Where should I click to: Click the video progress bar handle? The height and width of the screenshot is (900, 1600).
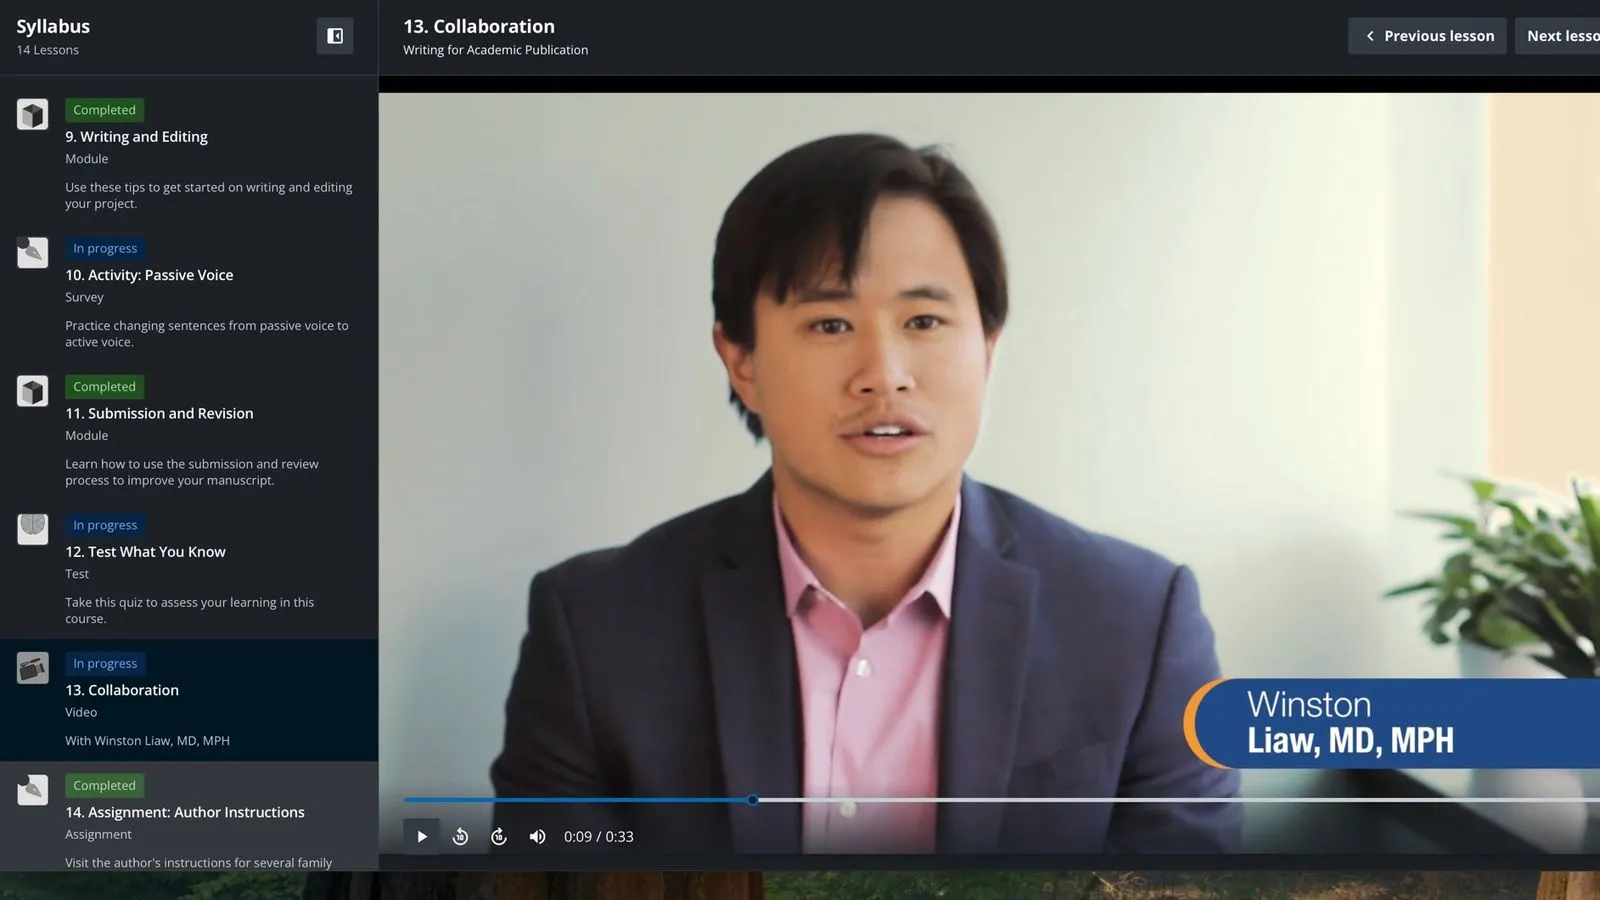pos(753,800)
